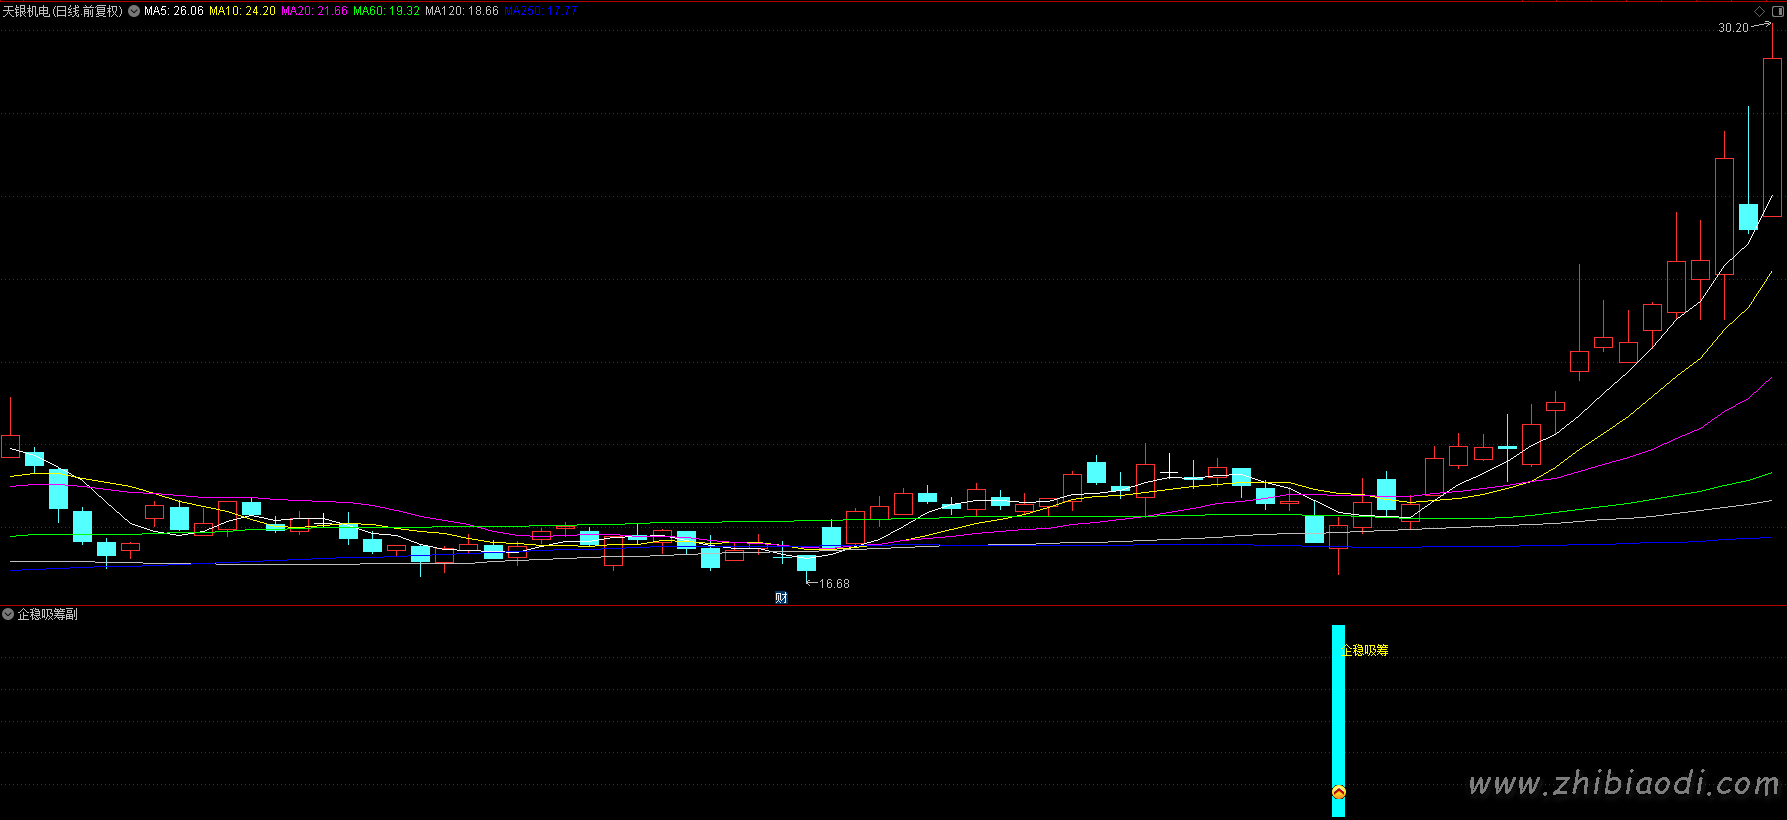1787x820 pixels.
Task: Click the first candlestick at far left
Action: [x=11, y=446]
